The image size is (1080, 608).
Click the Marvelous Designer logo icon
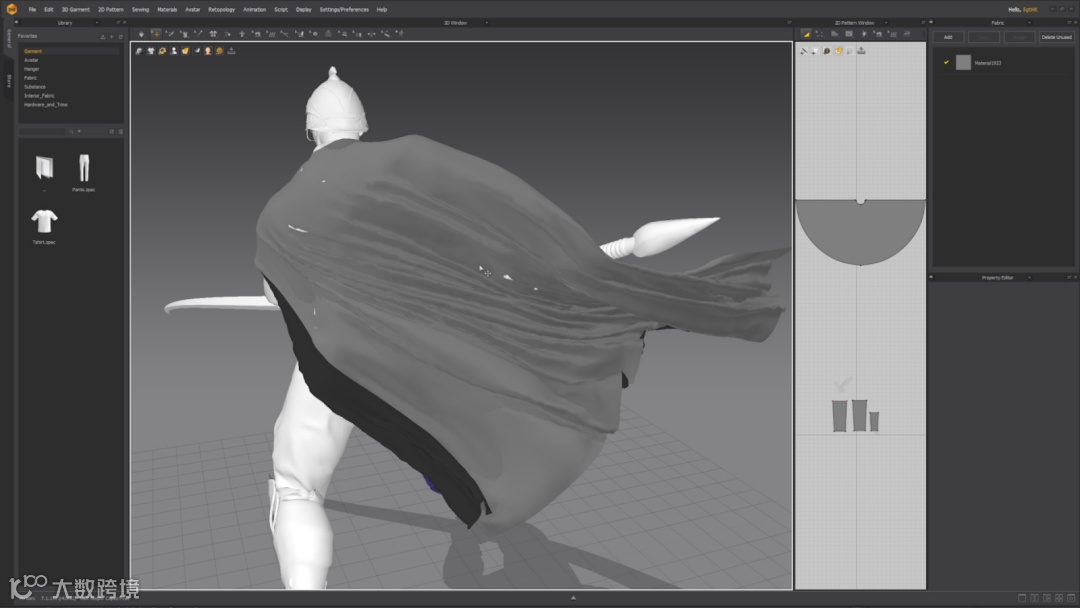point(12,9)
